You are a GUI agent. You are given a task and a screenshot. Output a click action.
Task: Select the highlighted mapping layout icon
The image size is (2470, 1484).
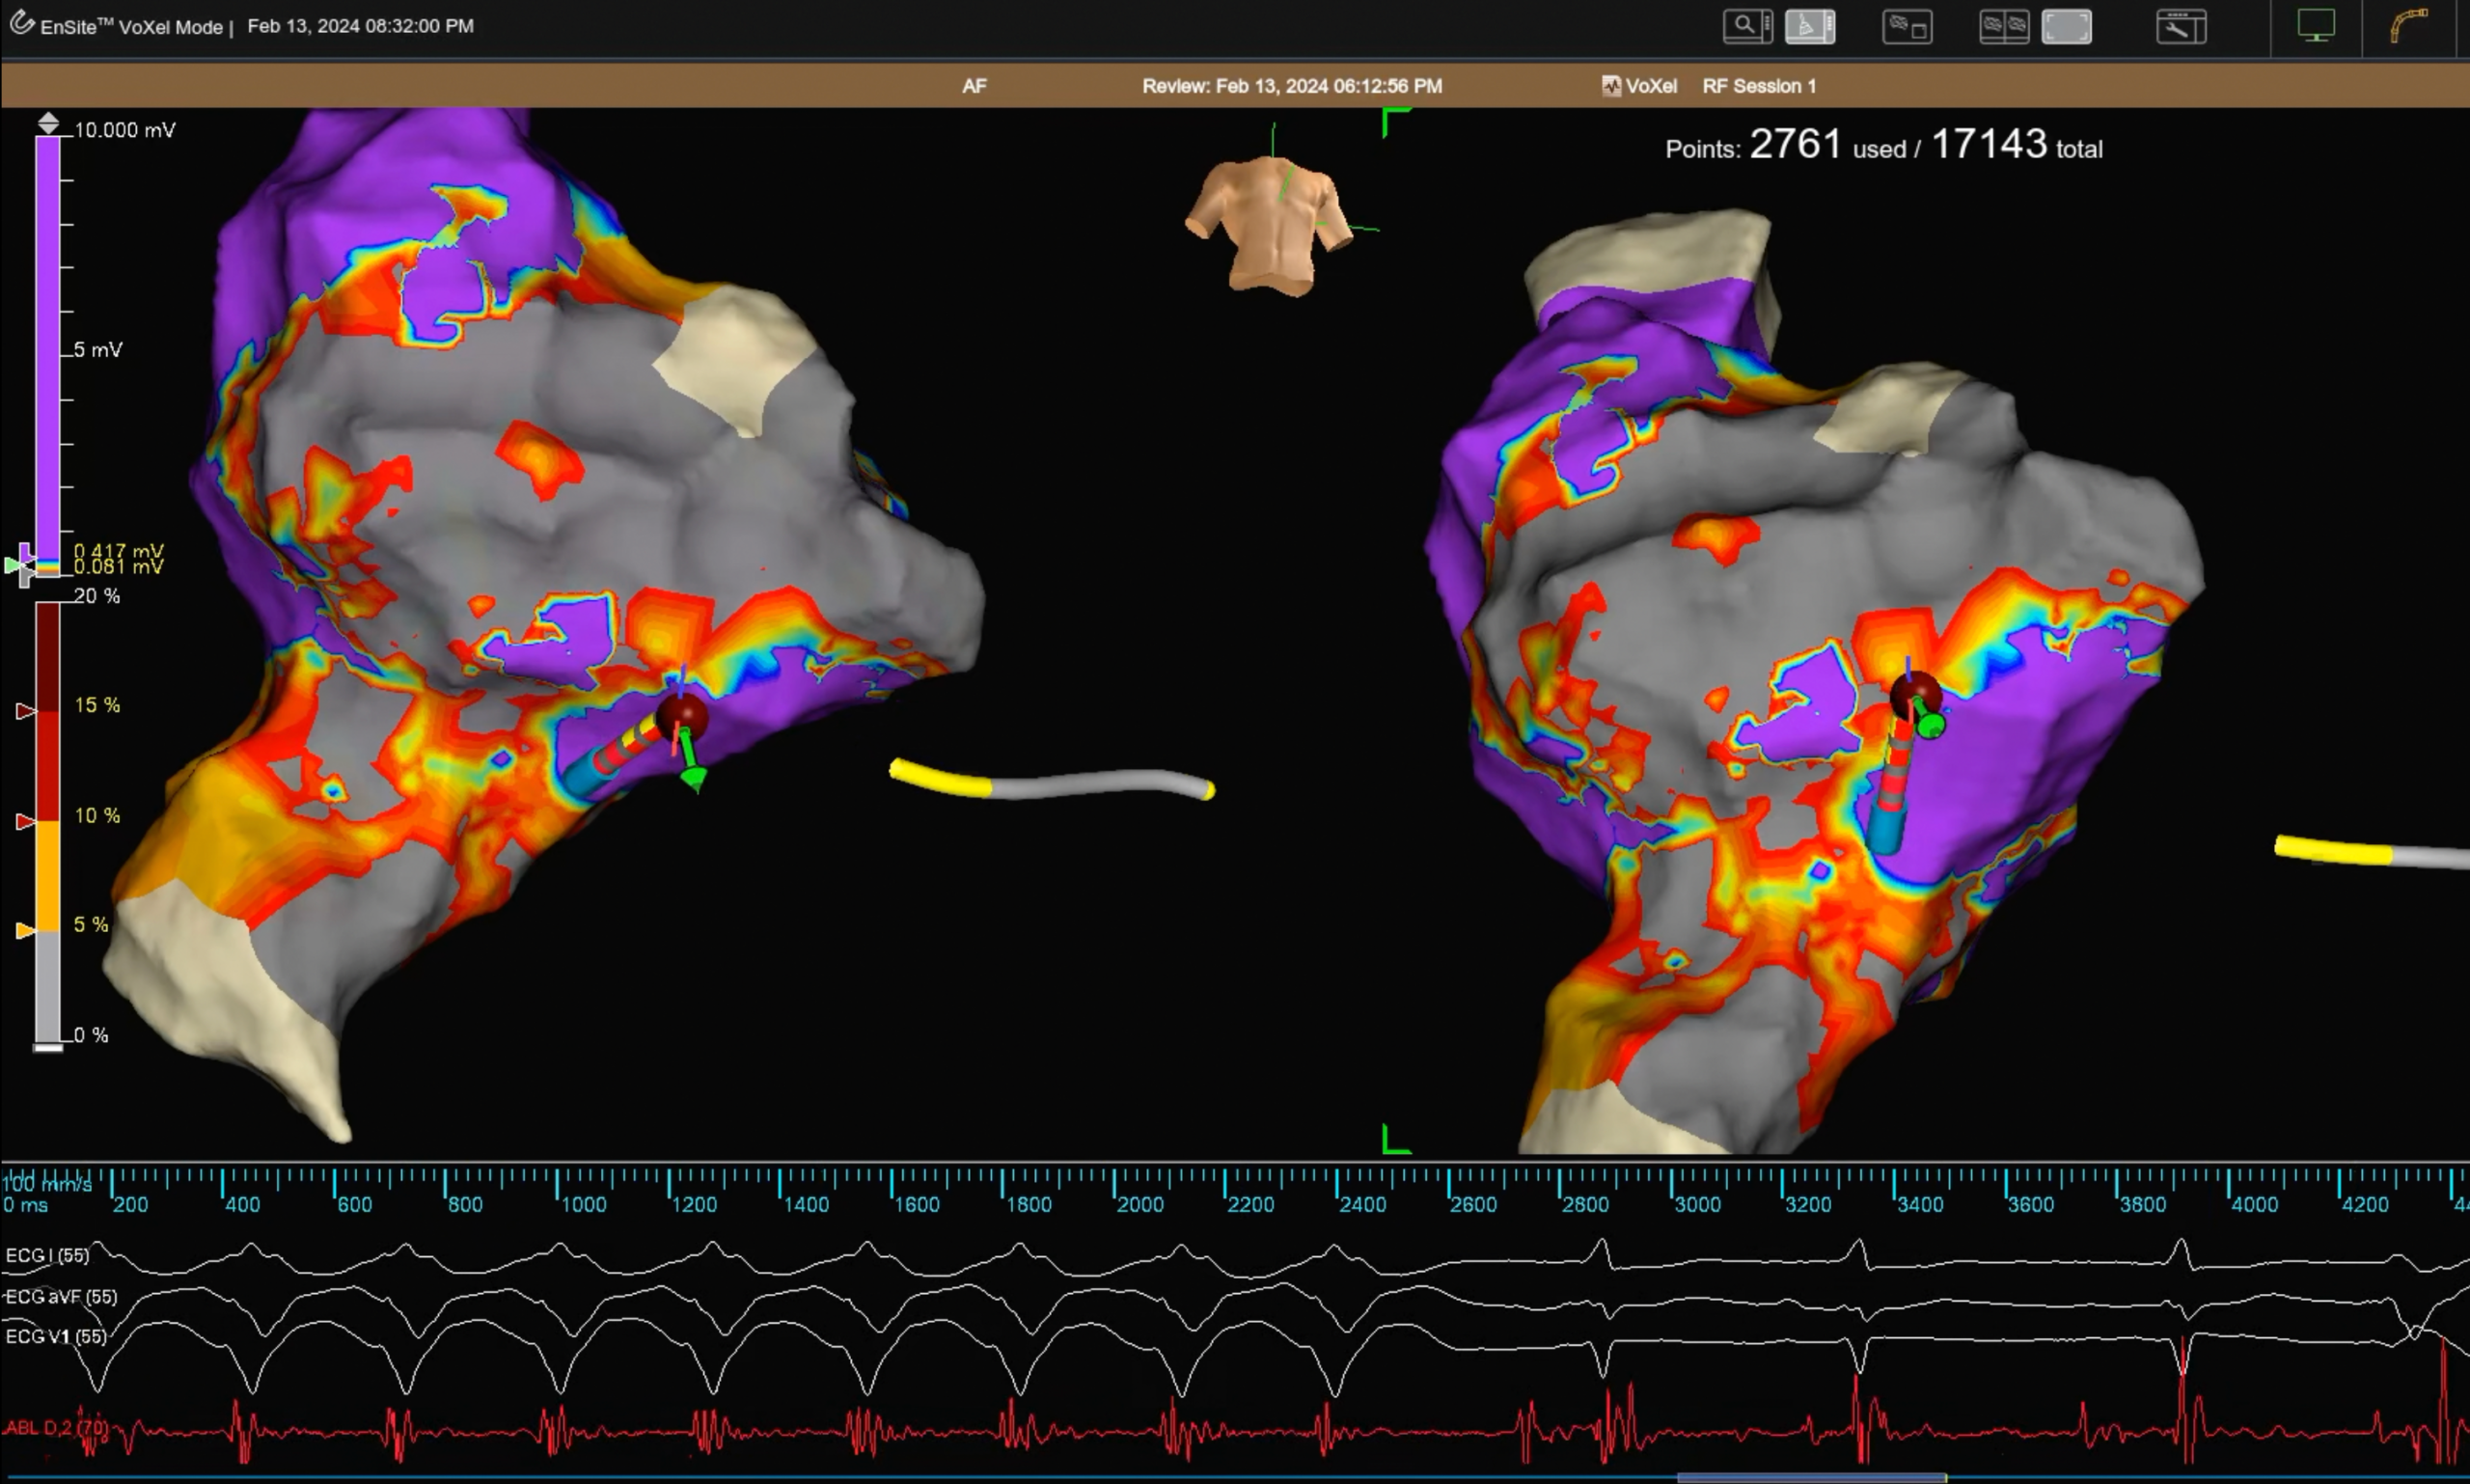tap(1809, 26)
